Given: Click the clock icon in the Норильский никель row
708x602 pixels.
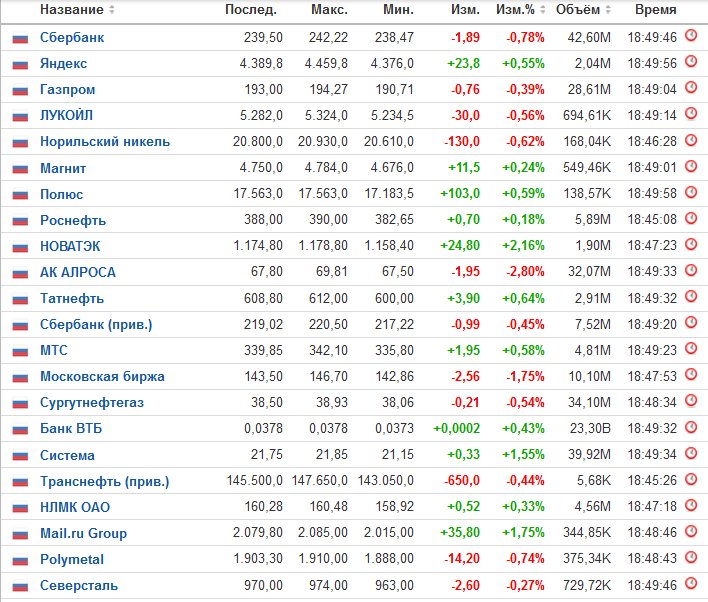Looking at the screenshot, I should (x=691, y=140).
